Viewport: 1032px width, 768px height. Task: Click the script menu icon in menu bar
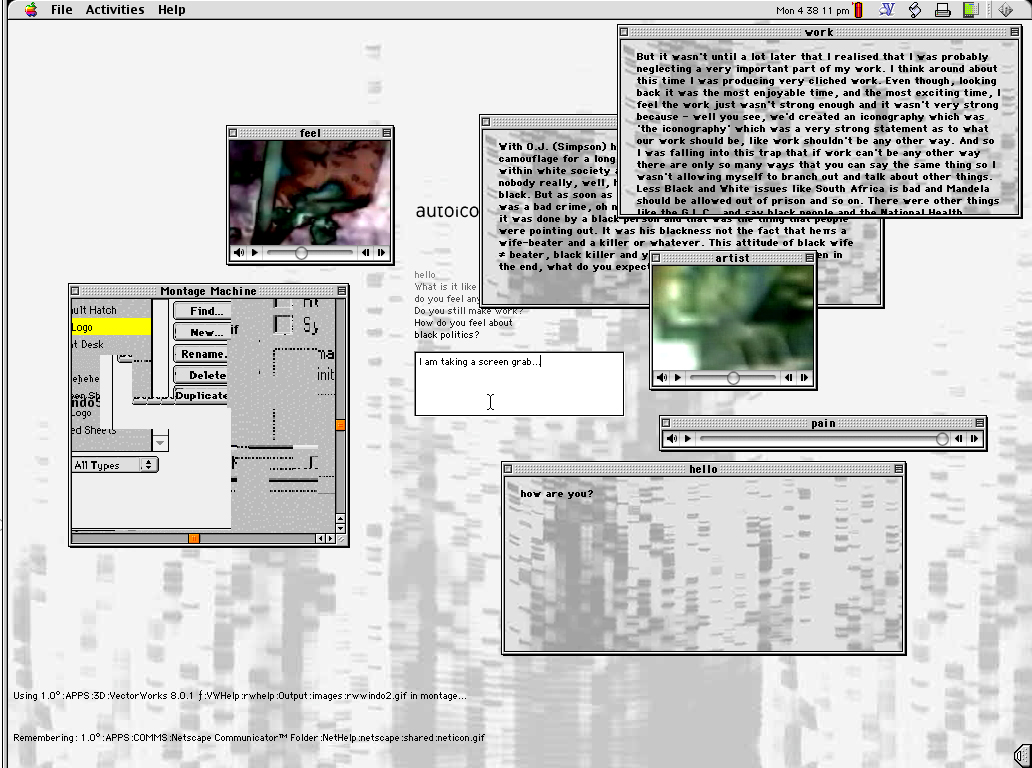coord(914,10)
